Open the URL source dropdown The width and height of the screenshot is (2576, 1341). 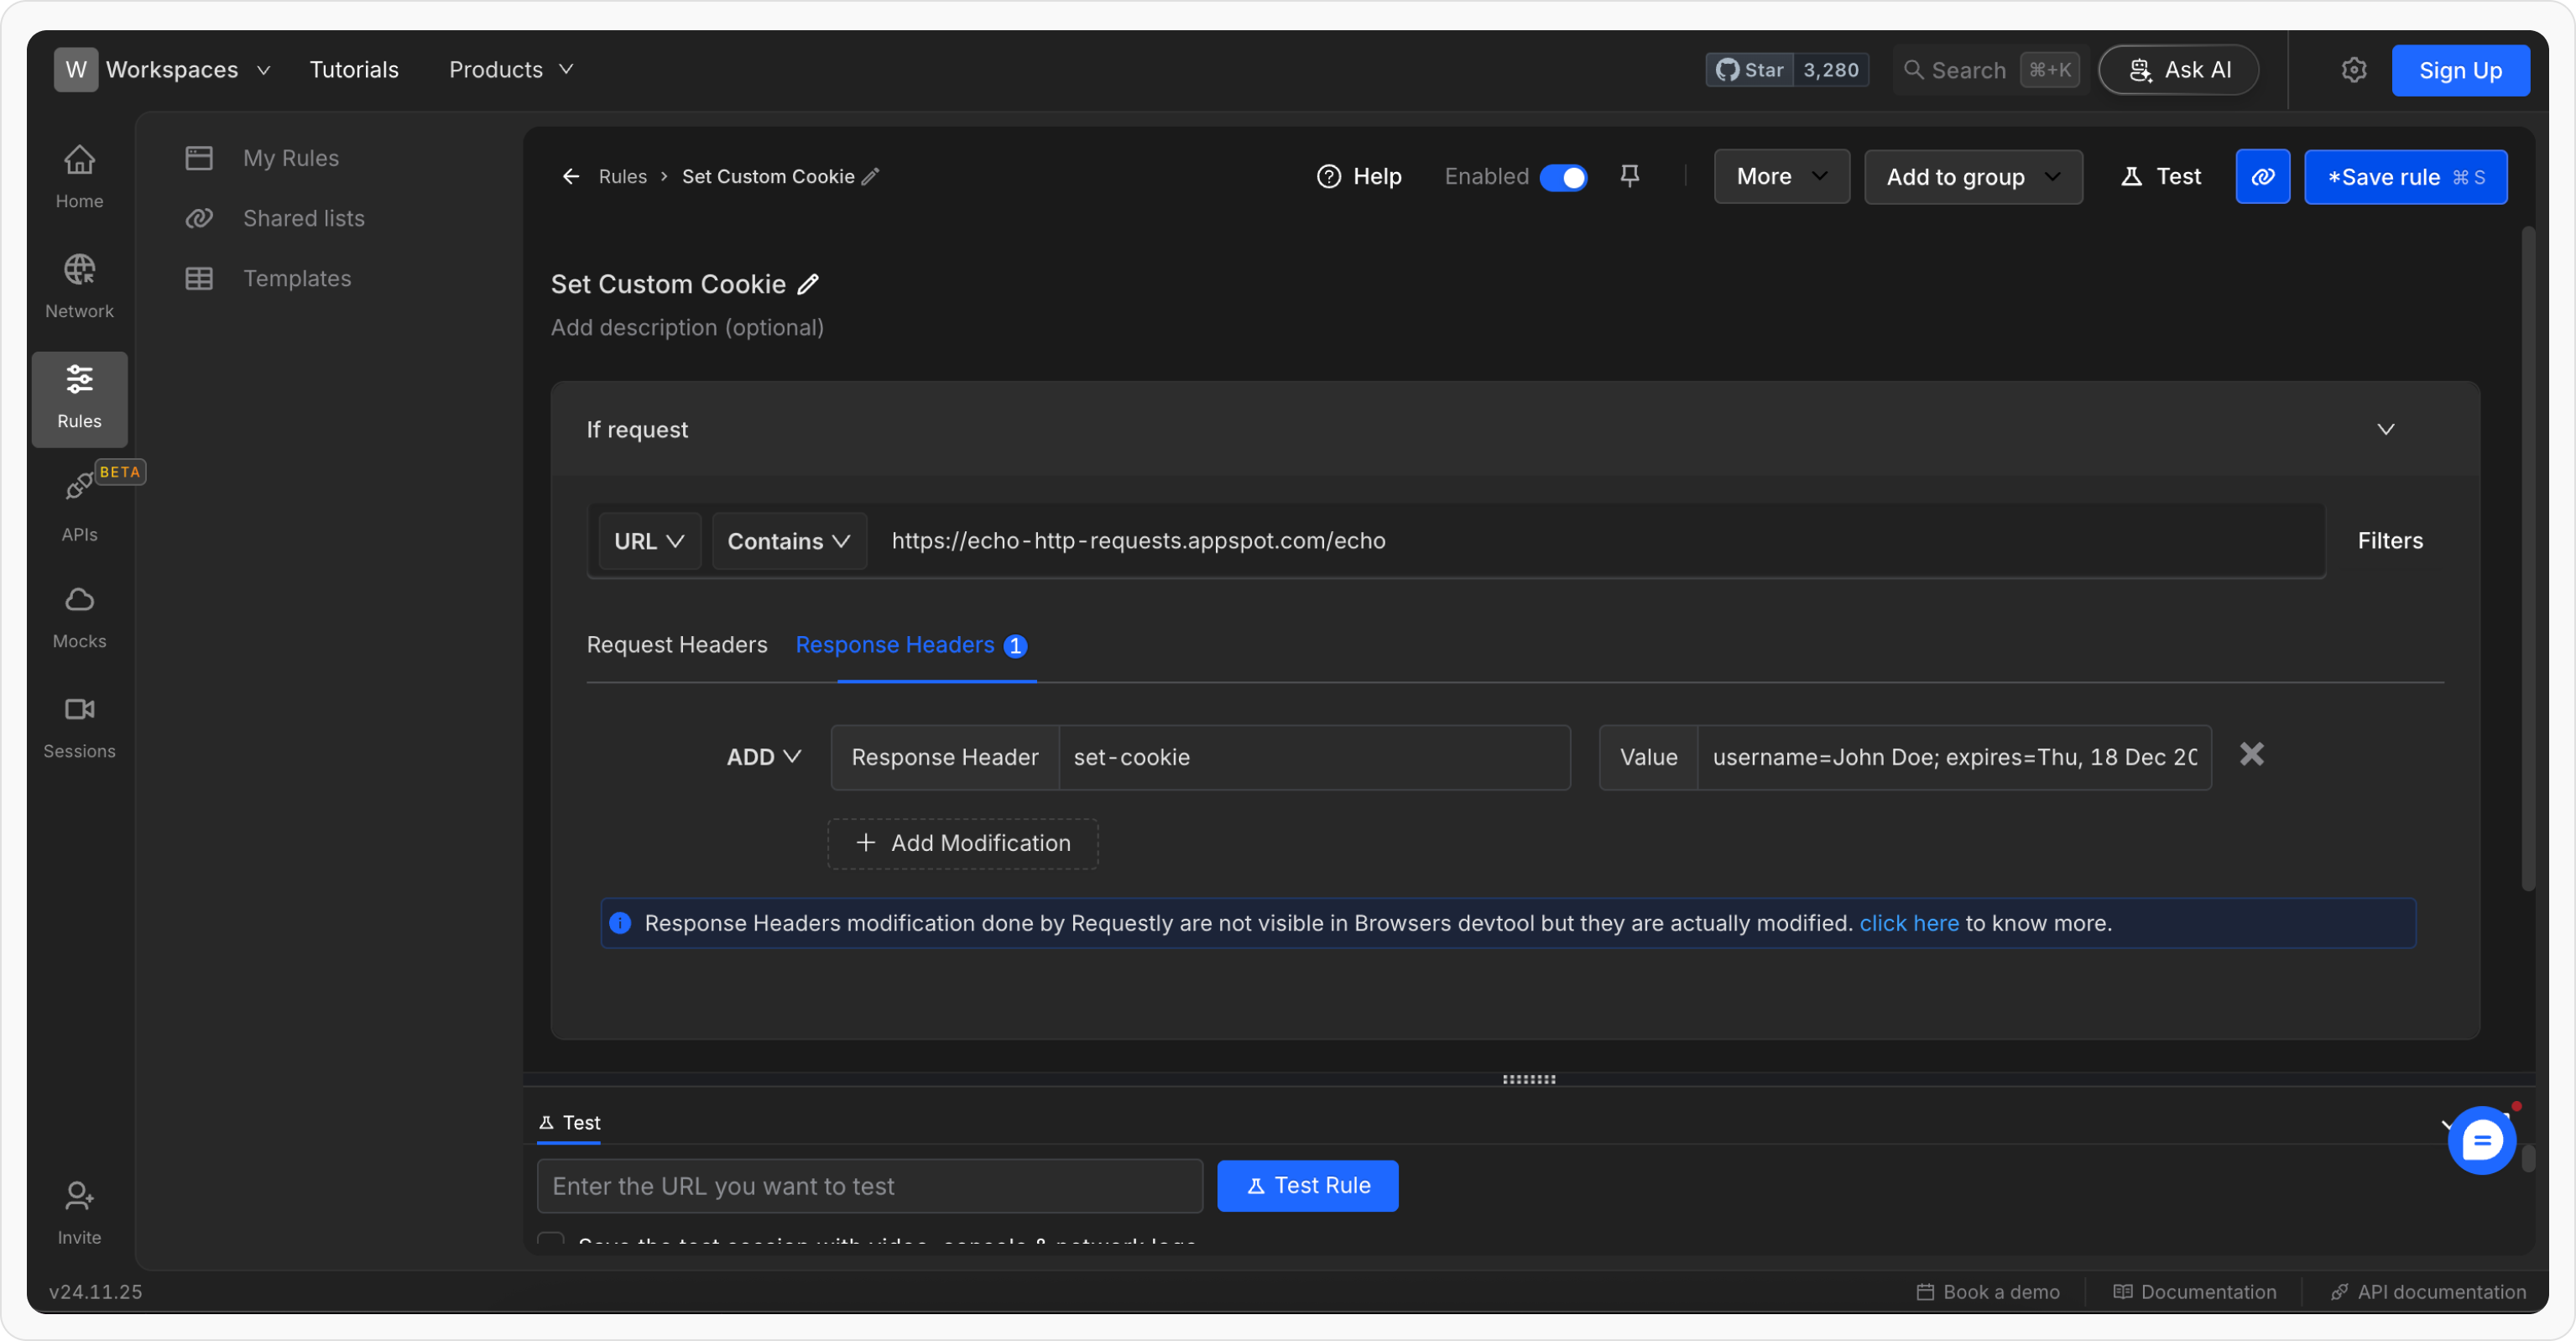(648, 541)
